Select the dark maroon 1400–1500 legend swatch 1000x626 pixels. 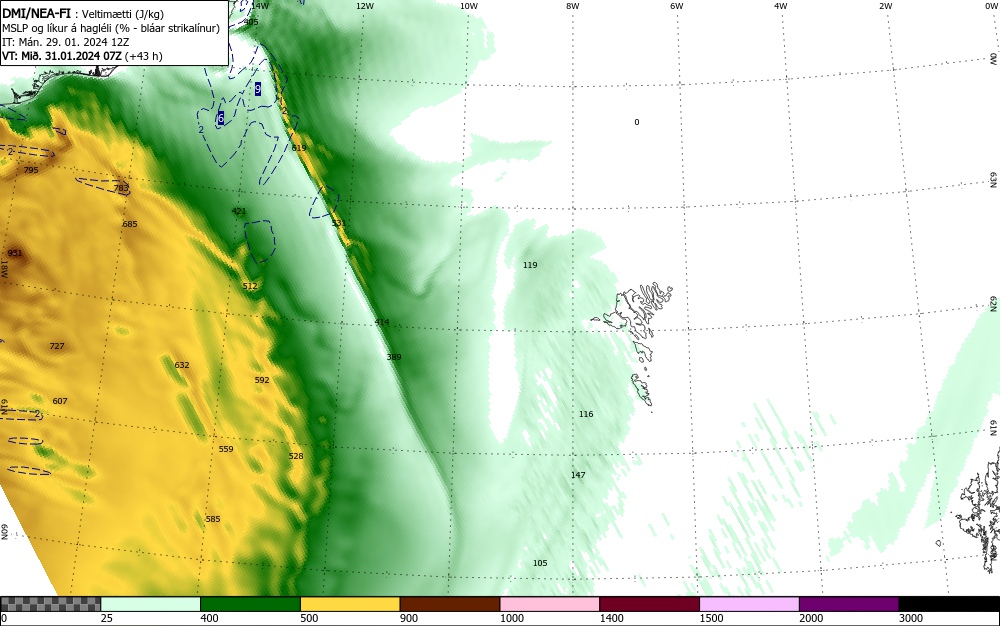[x=649, y=604]
